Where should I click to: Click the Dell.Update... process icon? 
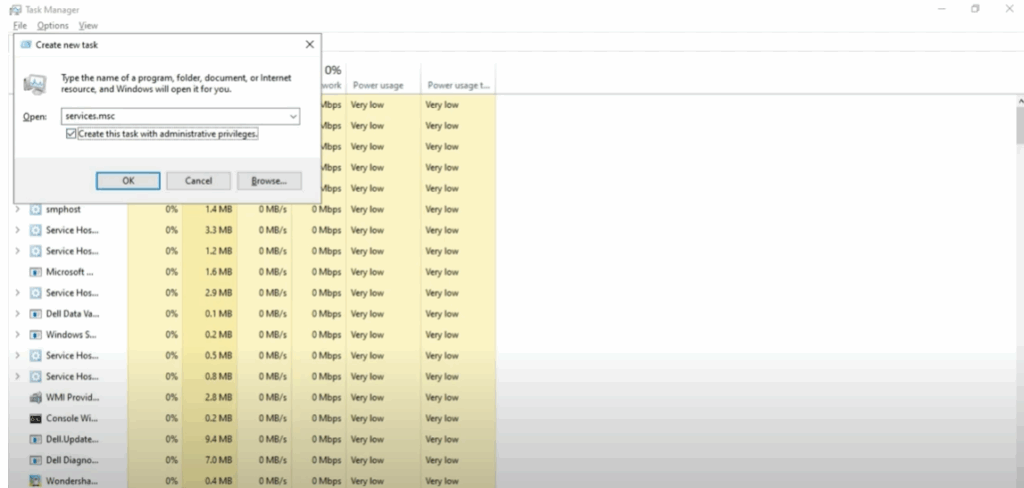(x=35, y=440)
